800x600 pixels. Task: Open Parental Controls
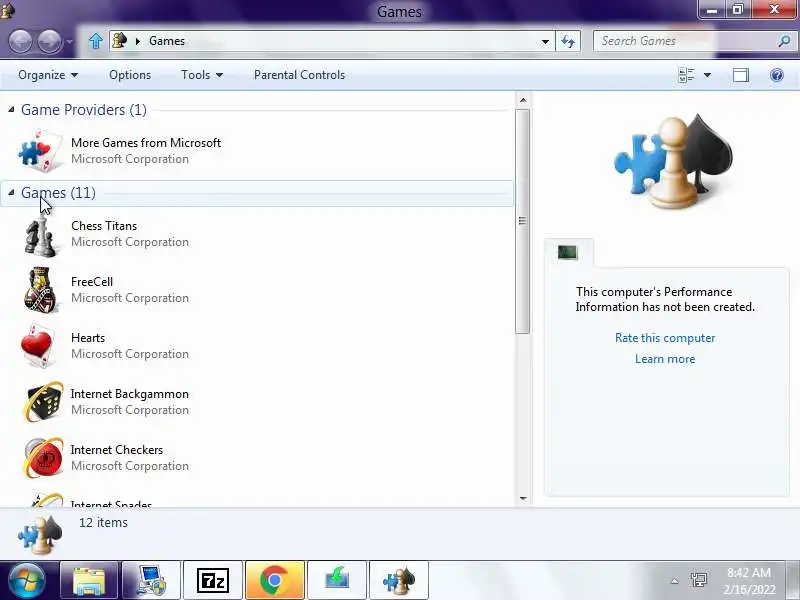[299, 75]
